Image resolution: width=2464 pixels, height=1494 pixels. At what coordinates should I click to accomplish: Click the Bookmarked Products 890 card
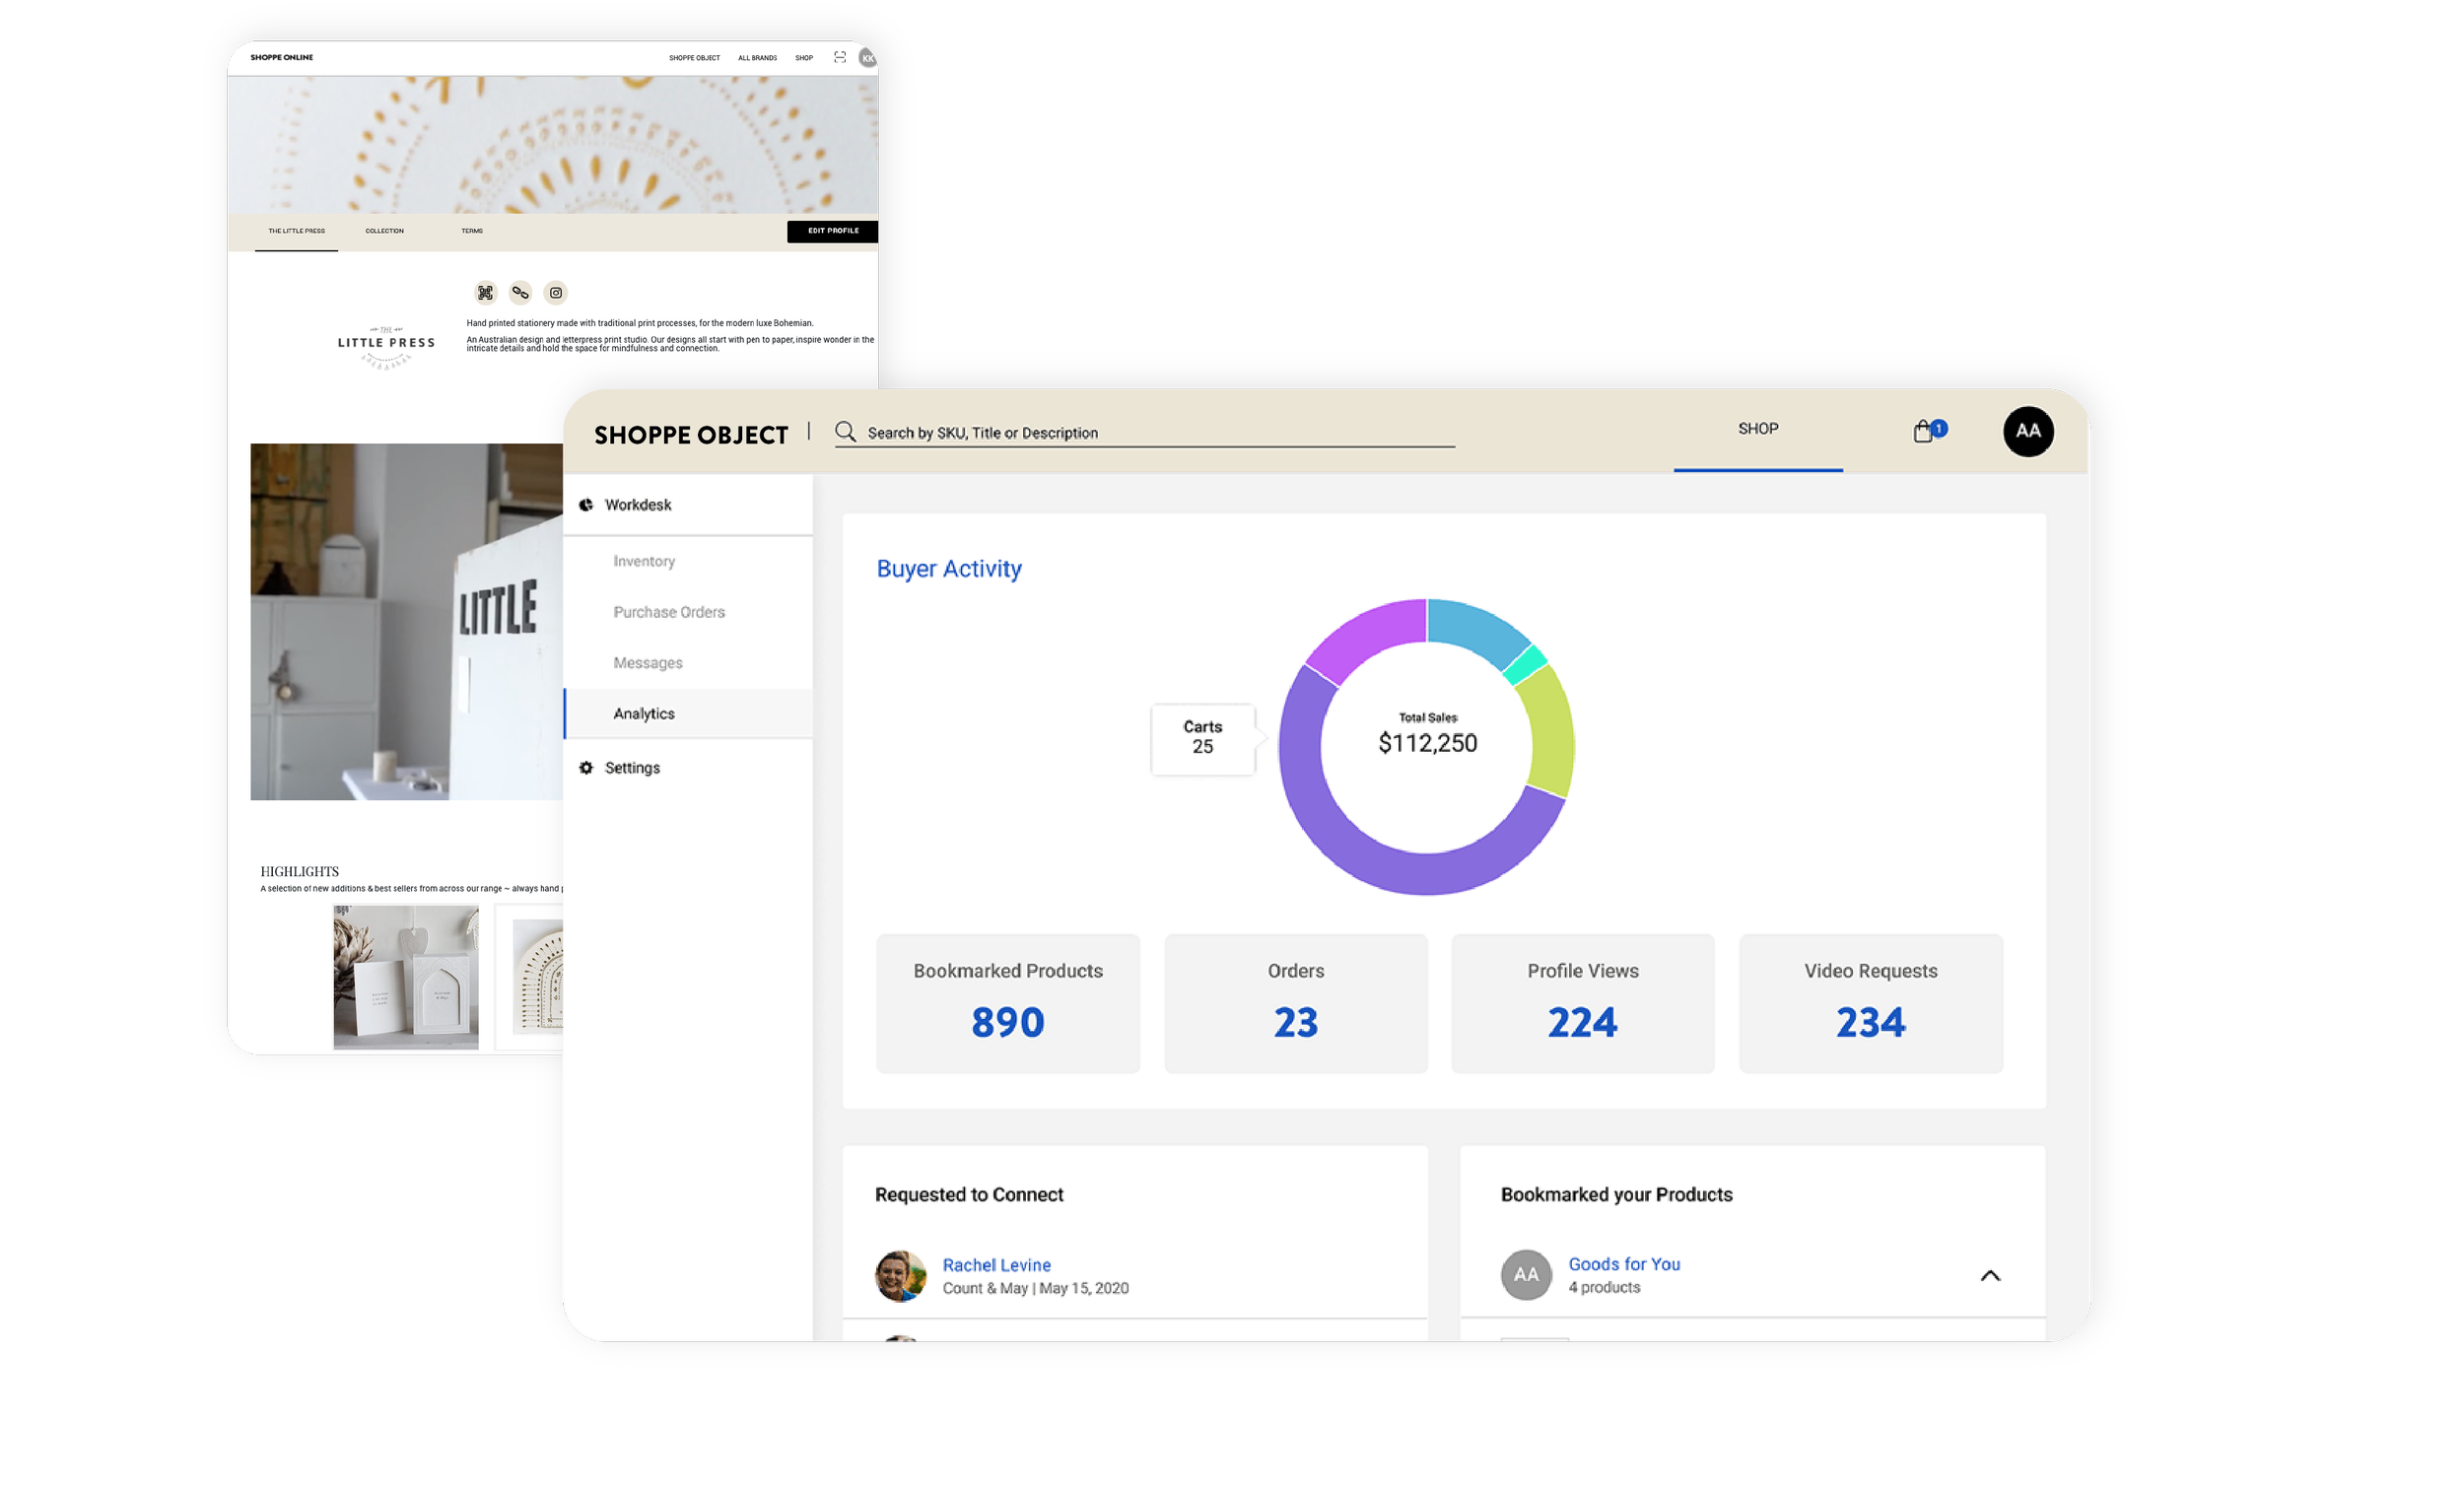(x=1007, y=1003)
